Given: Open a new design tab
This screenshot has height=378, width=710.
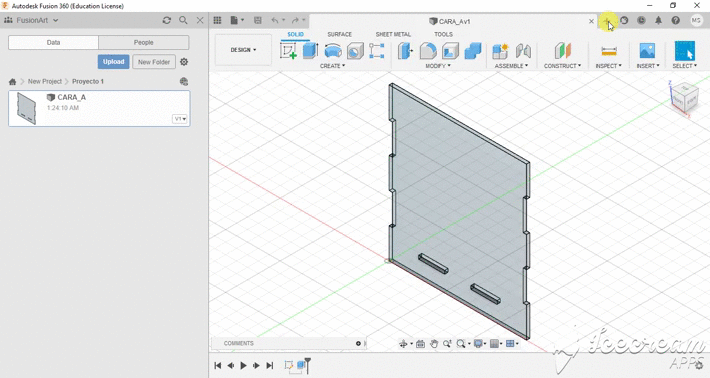Looking at the screenshot, I should point(607,21).
